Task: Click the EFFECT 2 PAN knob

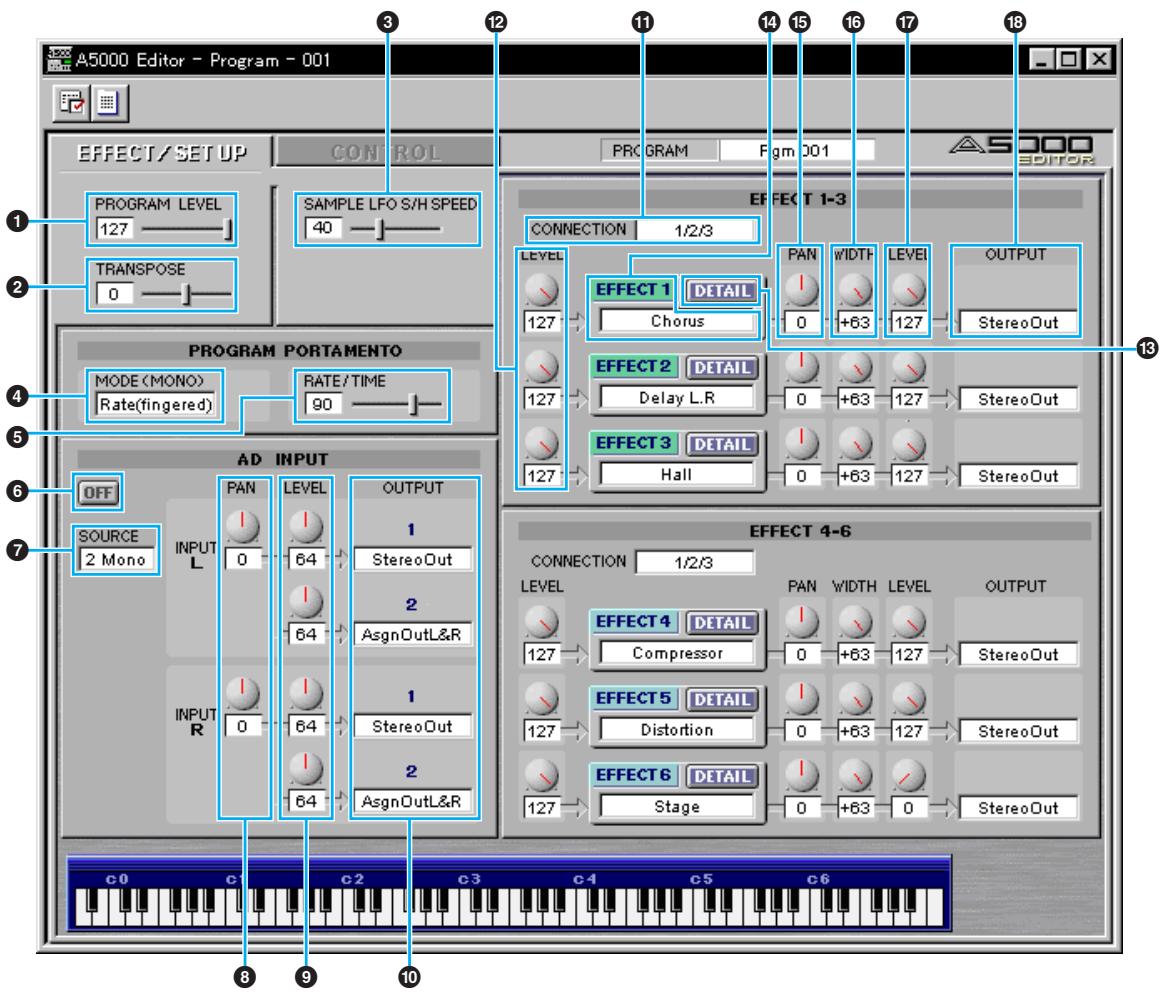Action: [801, 366]
